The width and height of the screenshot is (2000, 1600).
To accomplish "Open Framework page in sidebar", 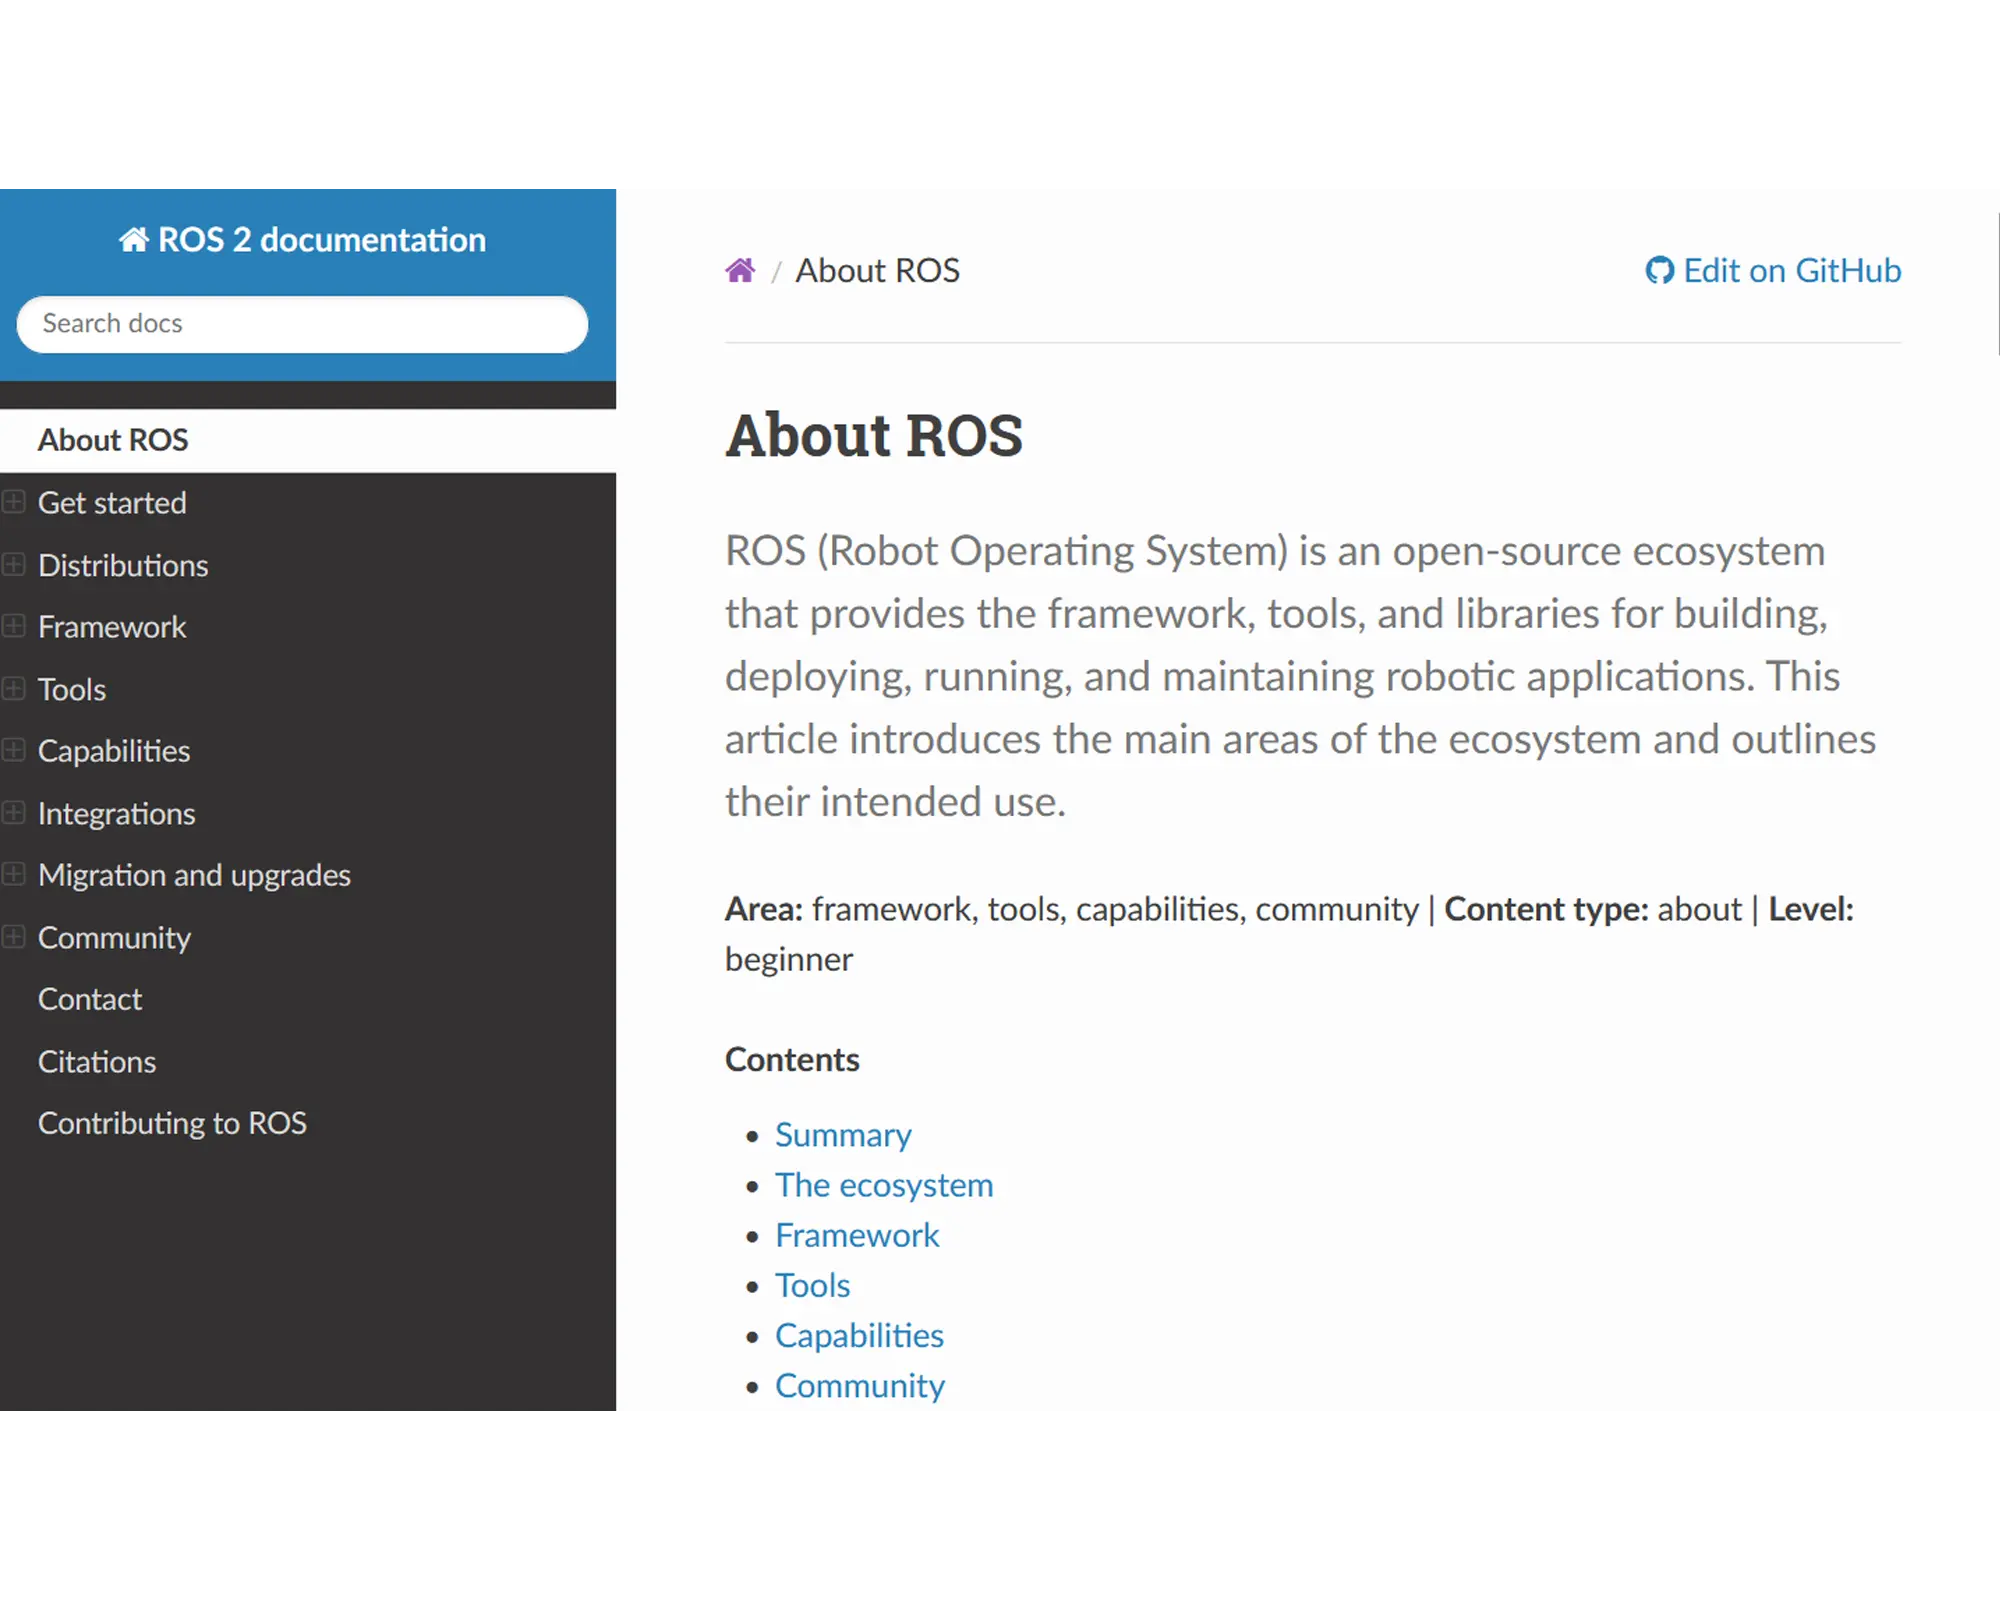I will coord(112,628).
